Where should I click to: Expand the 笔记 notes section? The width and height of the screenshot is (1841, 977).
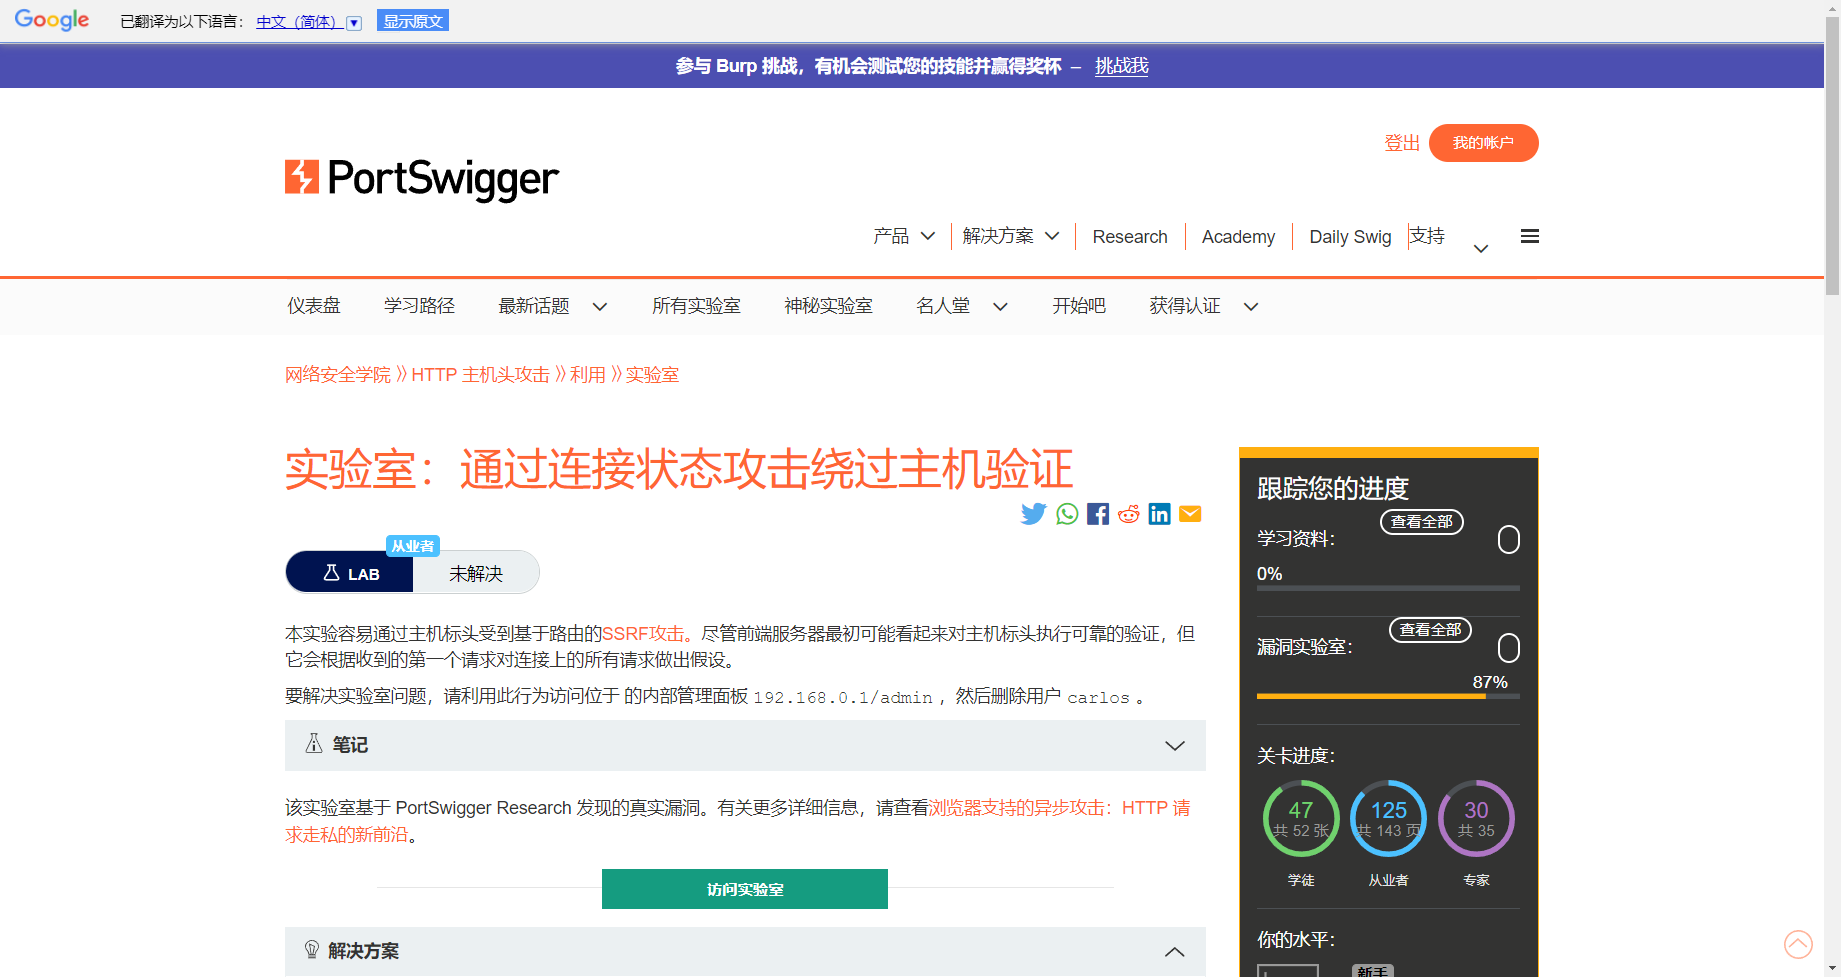[744, 745]
